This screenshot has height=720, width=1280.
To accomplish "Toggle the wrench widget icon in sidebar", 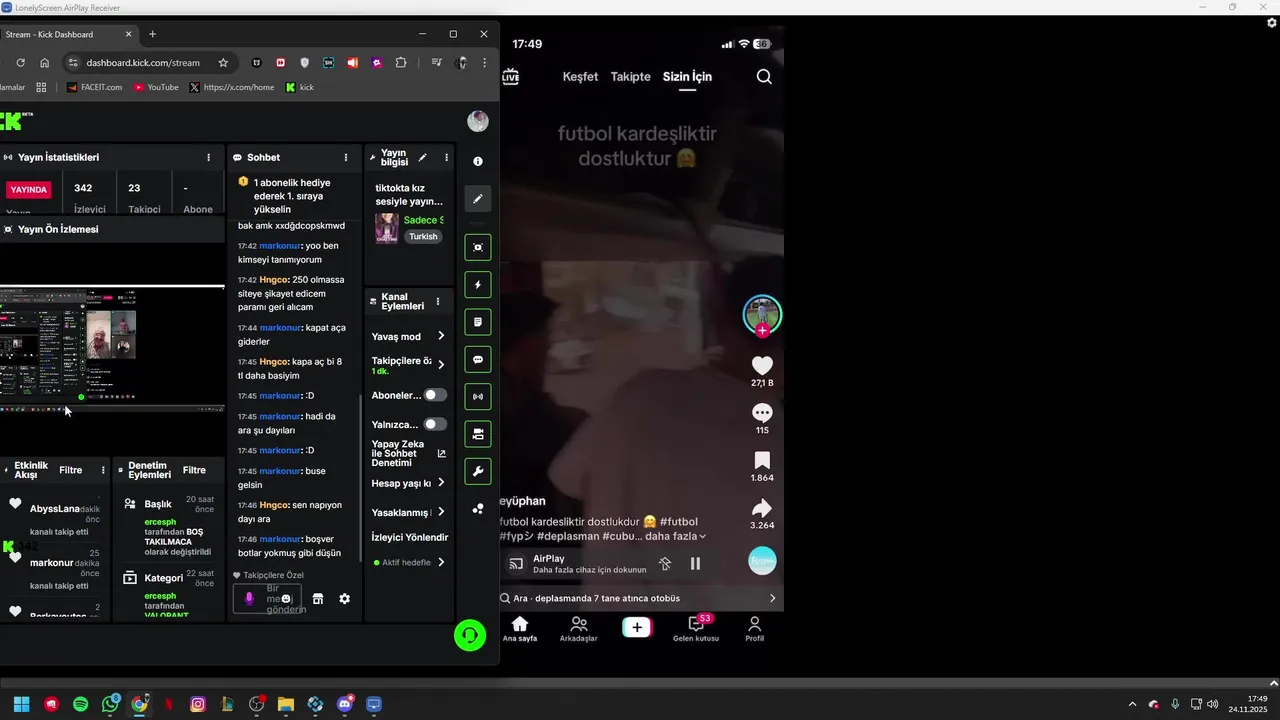I will click(x=478, y=472).
